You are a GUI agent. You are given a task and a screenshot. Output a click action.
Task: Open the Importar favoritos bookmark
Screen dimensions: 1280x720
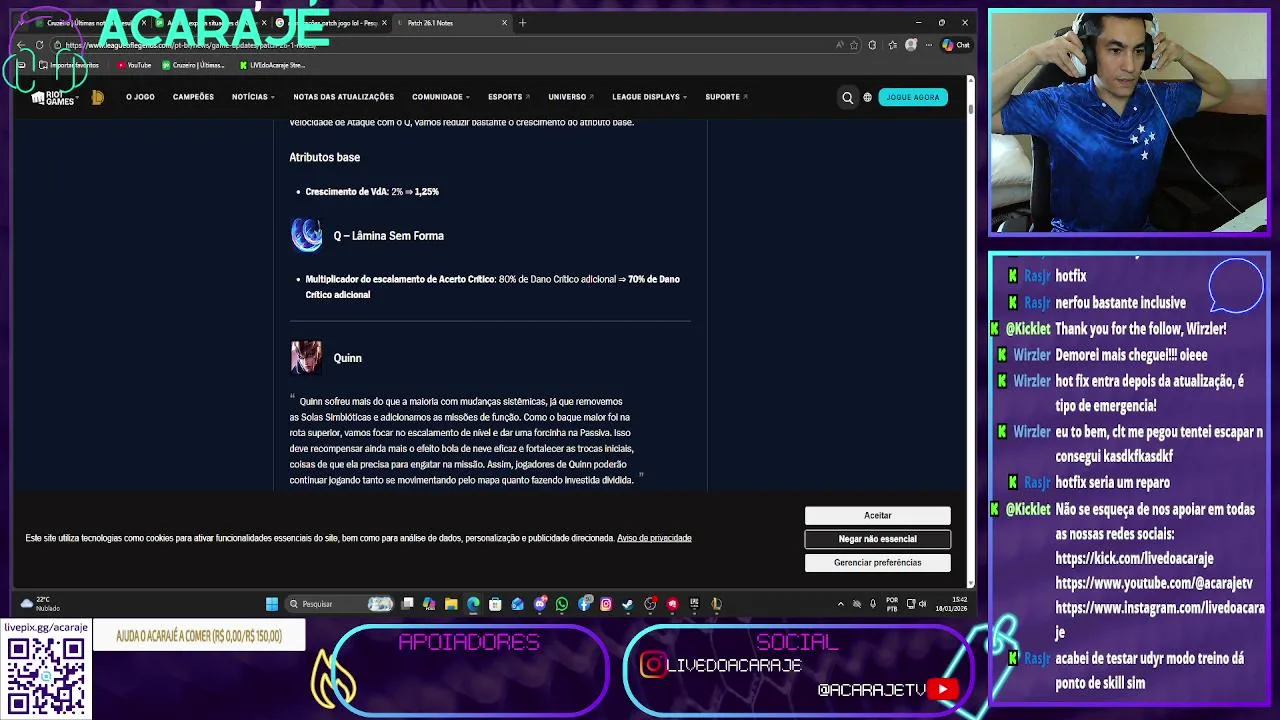(69, 65)
